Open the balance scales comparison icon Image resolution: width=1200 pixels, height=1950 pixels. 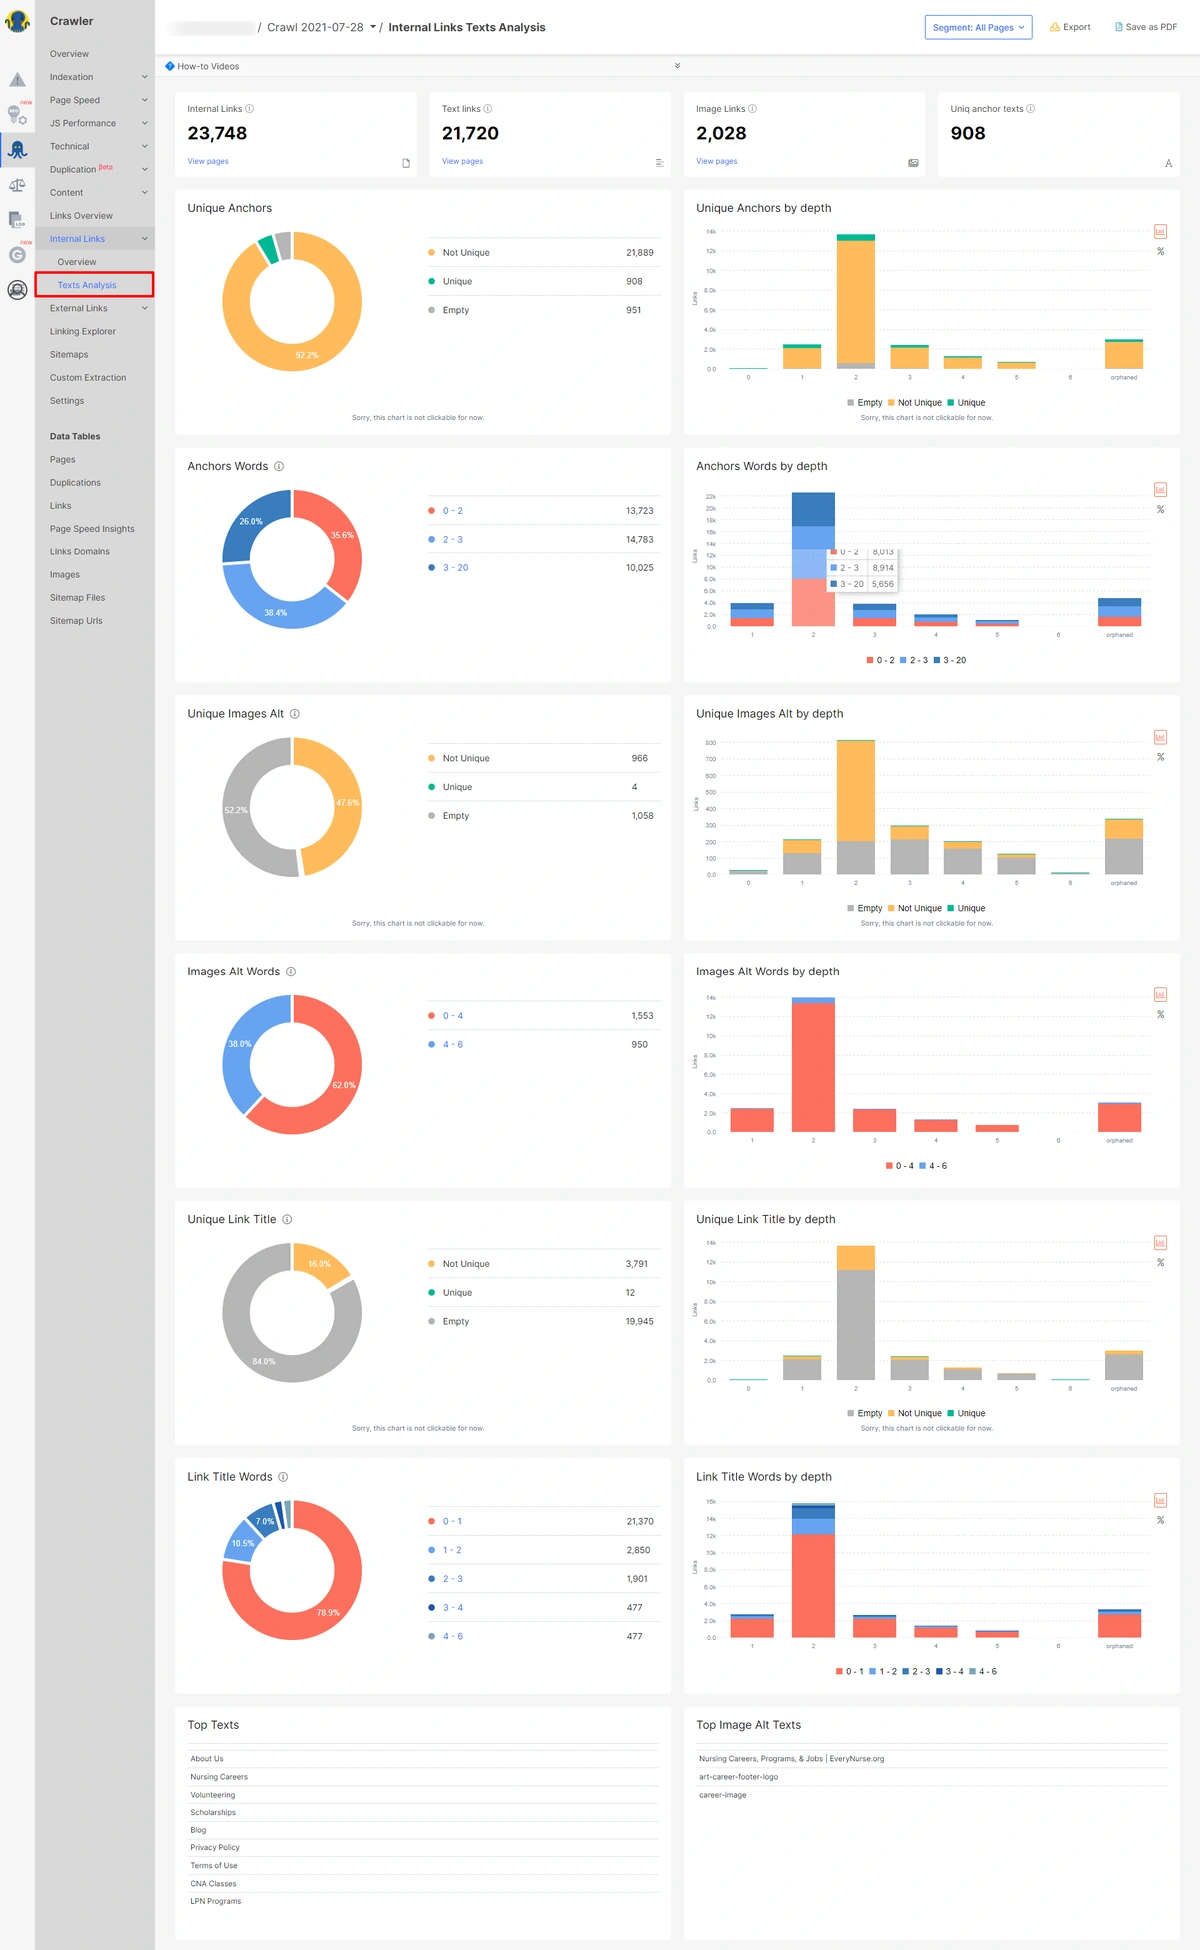coord(17,185)
